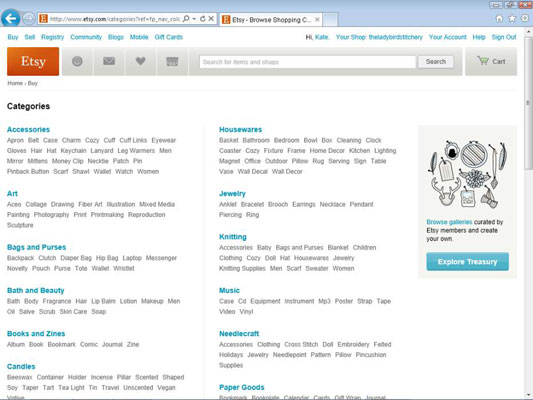533x400 pixels.
Task: Open the Blogs menu link
Action: click(x=116, y=37)
